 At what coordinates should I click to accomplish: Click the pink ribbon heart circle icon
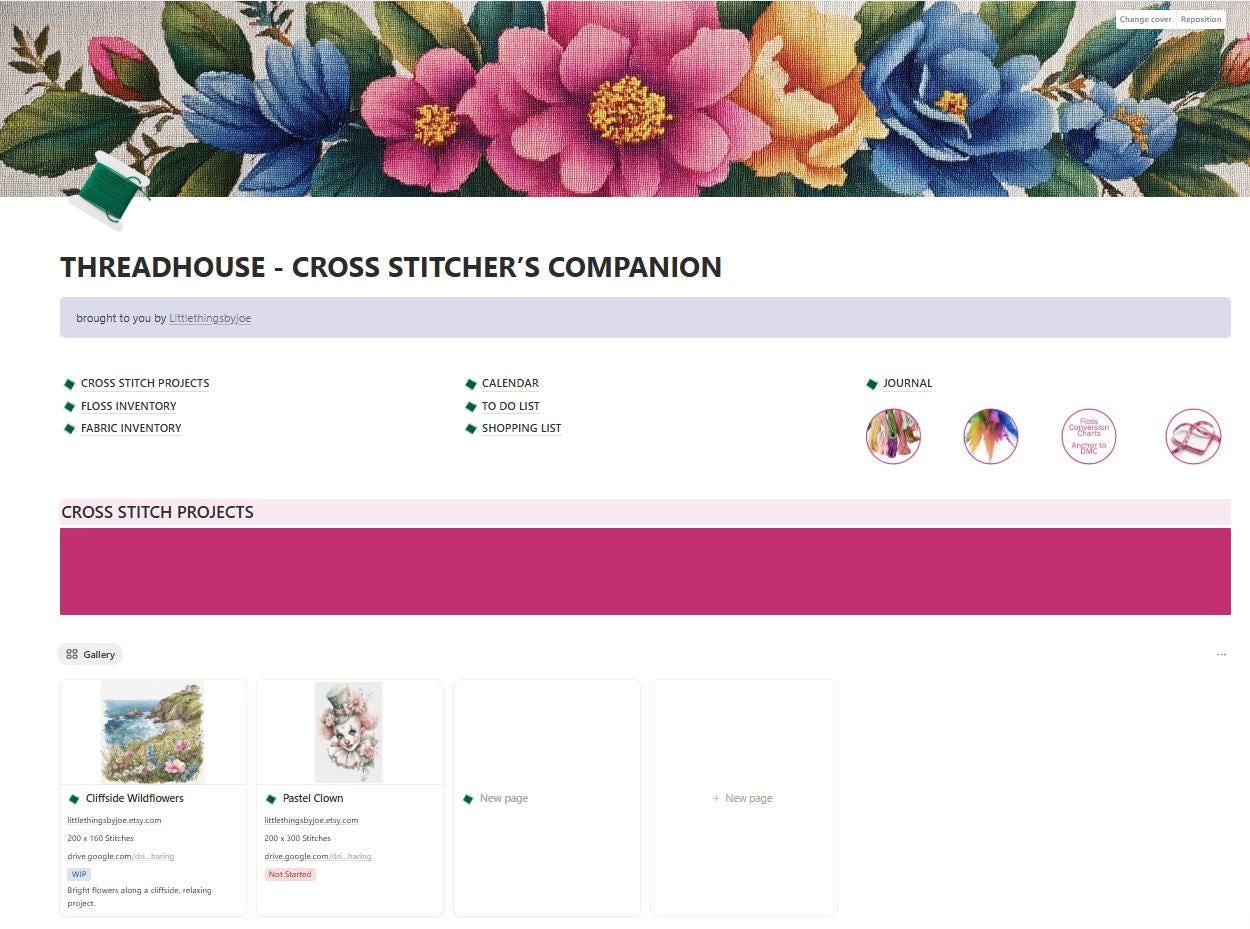pyautogui.click(x=1193, y=436)
